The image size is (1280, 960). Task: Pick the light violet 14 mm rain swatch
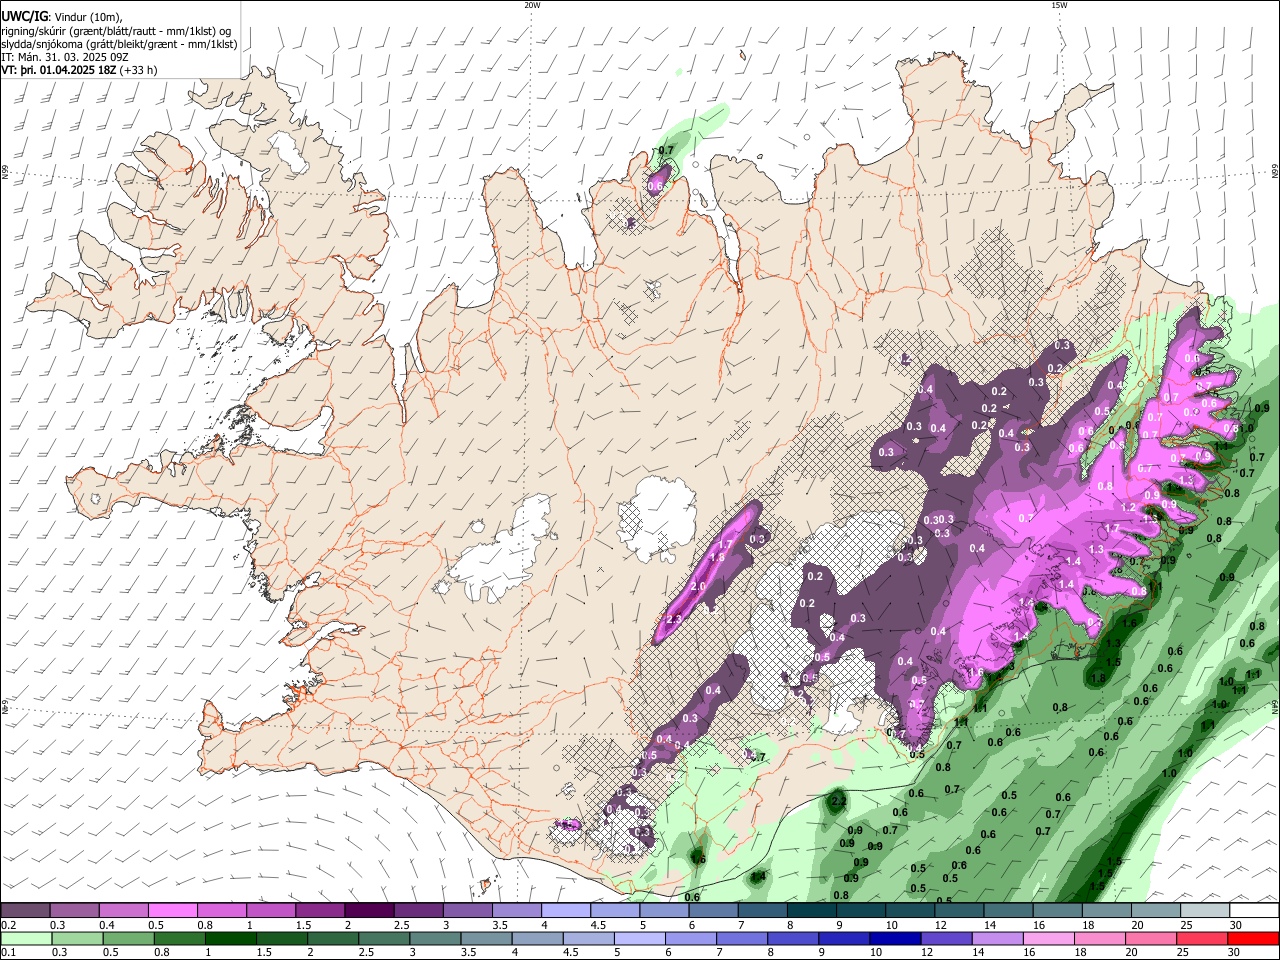point(996,938)
